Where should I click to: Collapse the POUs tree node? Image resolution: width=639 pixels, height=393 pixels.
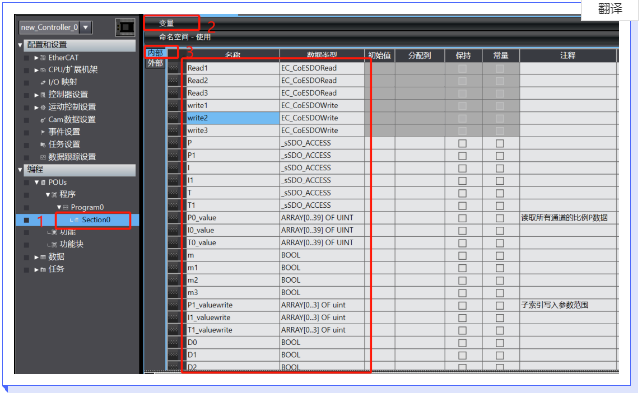pyautogui.click(x=36, y=182)
